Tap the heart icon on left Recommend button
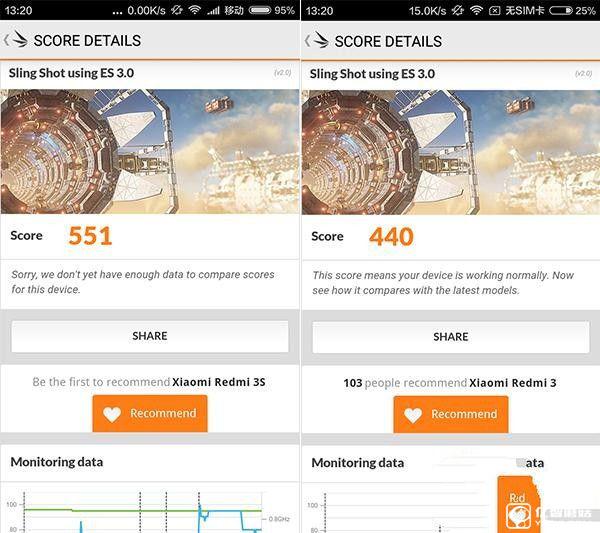 click(112, 414)
